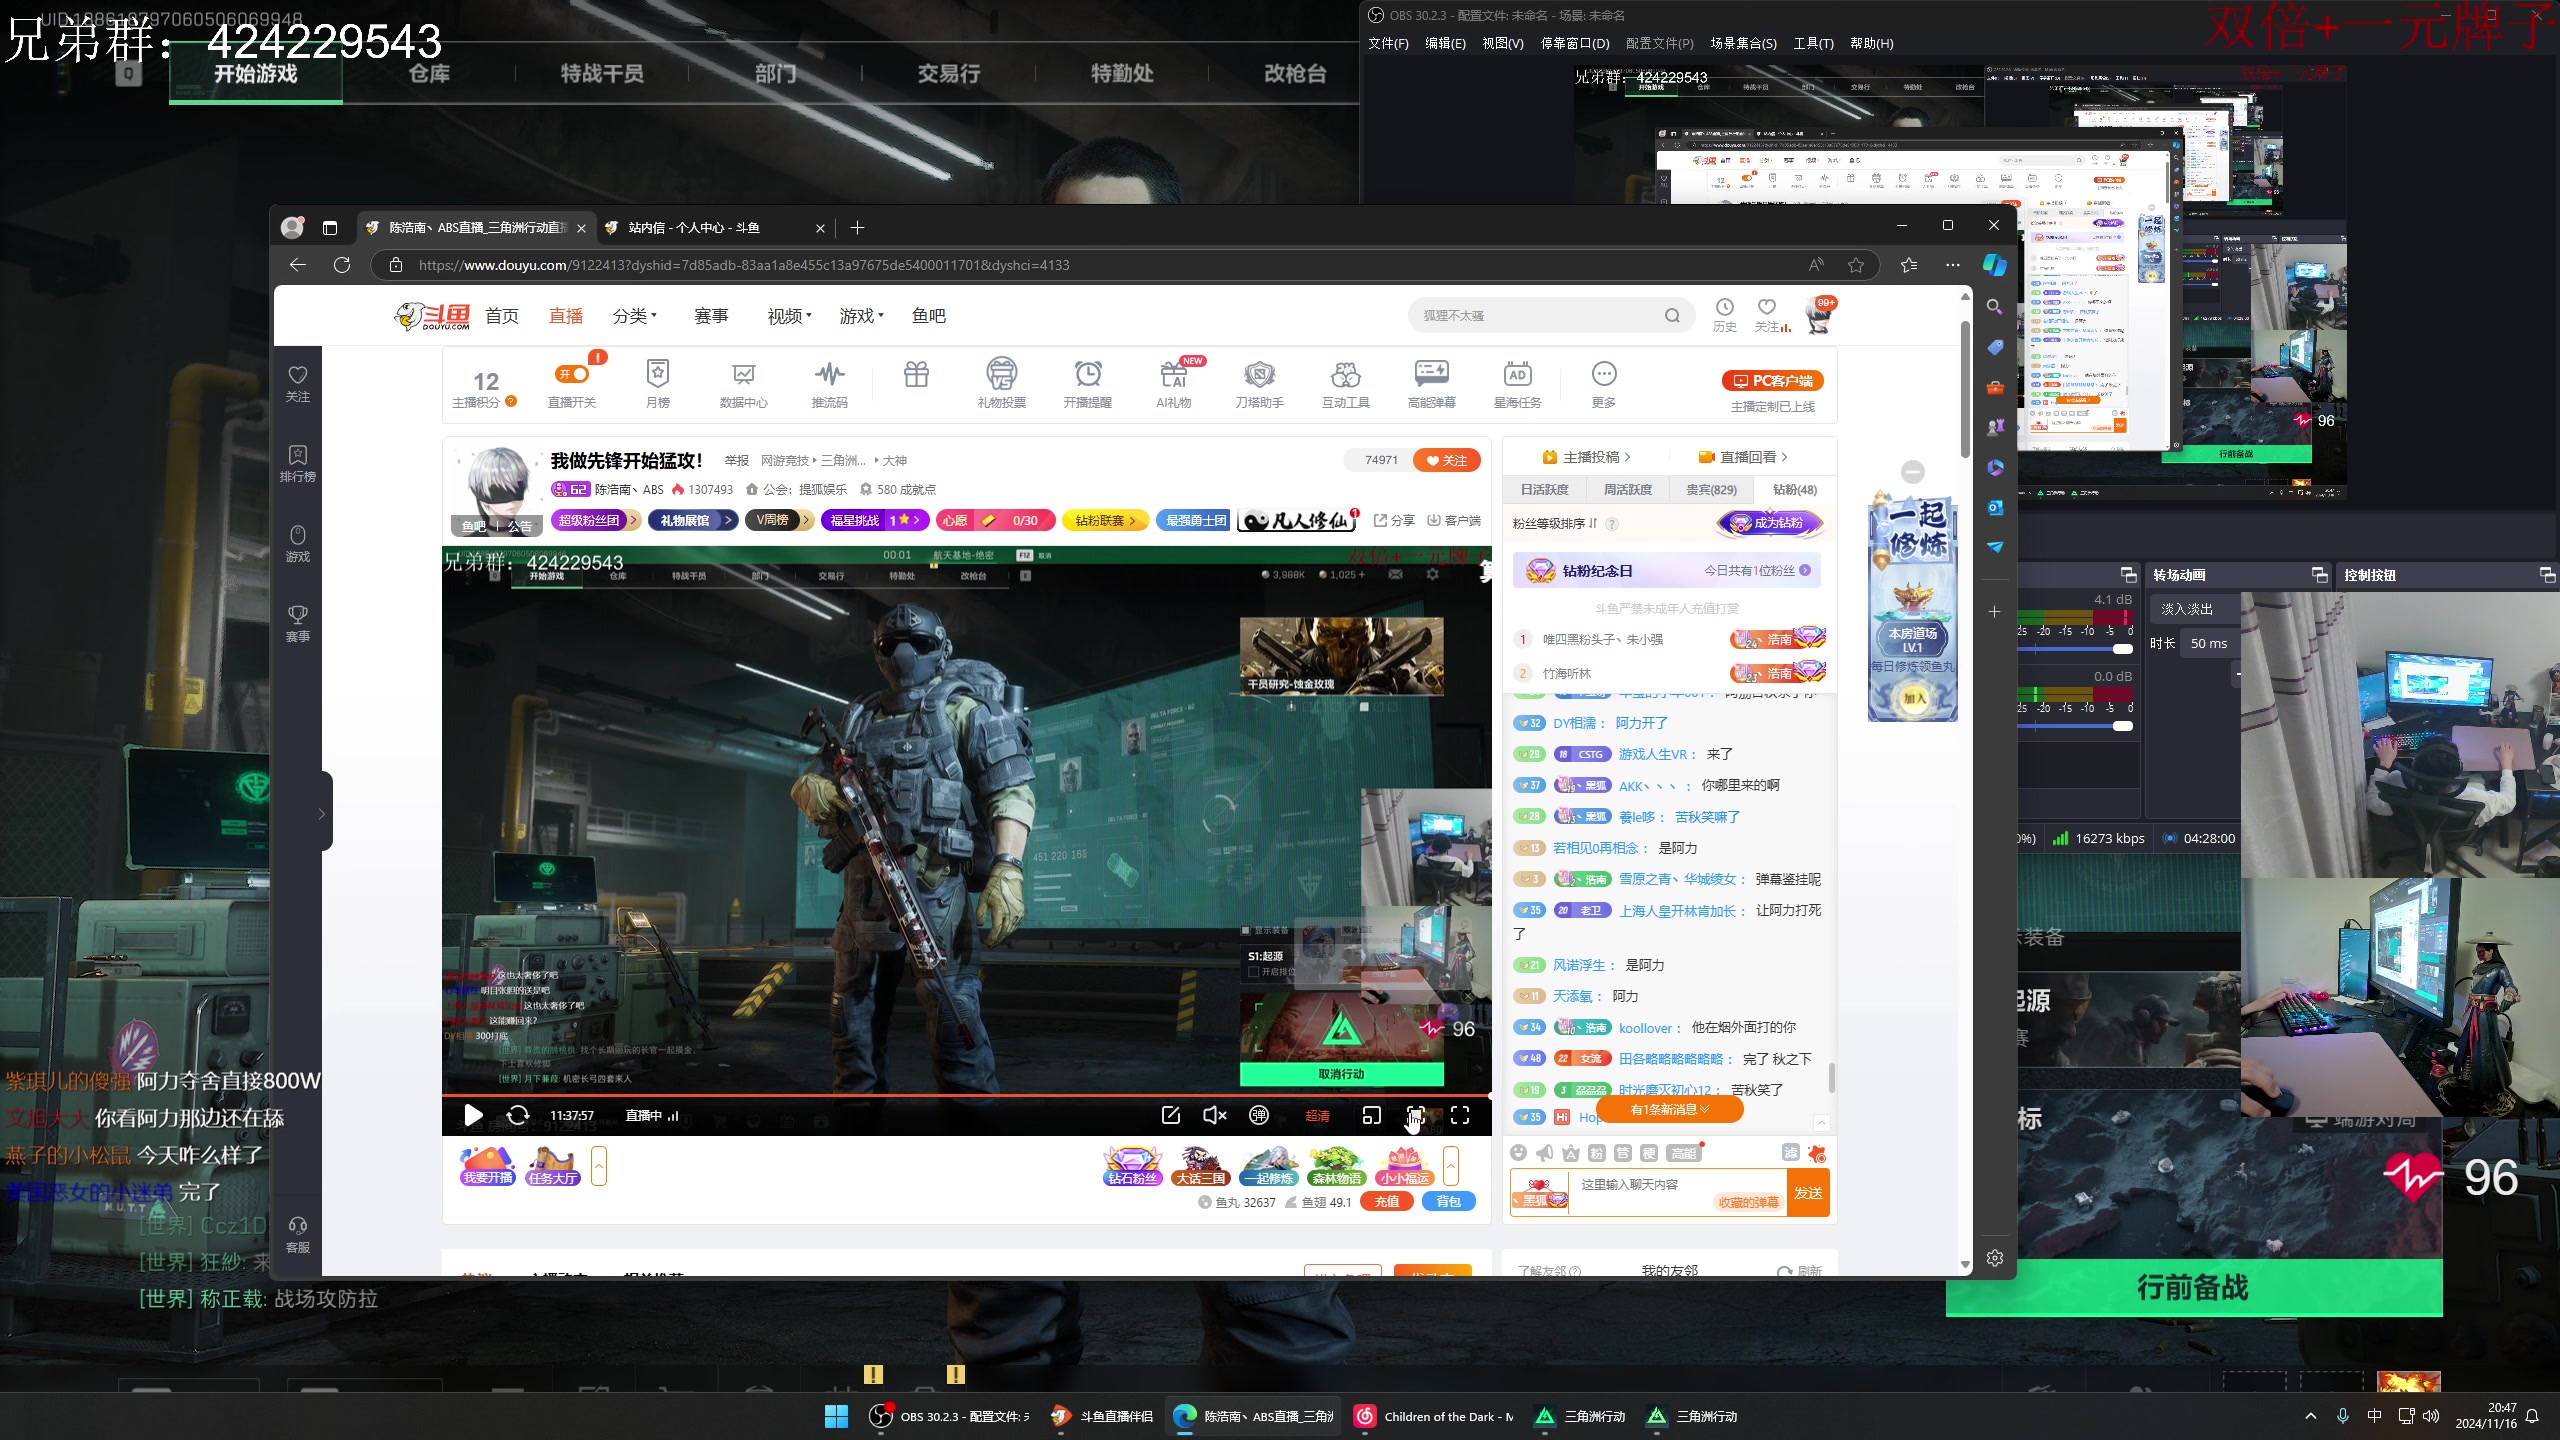Open 互动工具 icon
Image resolution: width=2560 pixels, height=1440 pixels.
[x=1345, y=384]
